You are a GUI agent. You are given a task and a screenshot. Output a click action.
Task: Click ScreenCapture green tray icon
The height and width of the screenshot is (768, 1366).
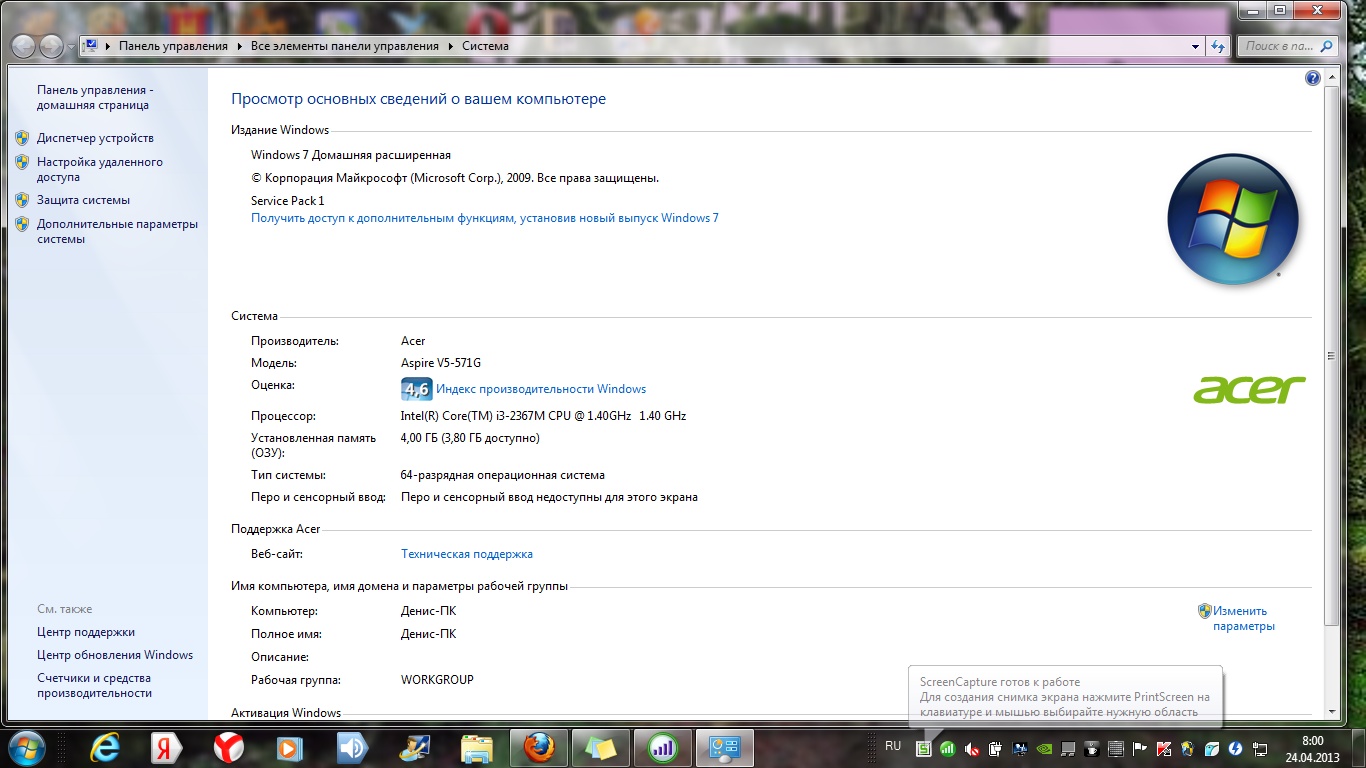924,748
